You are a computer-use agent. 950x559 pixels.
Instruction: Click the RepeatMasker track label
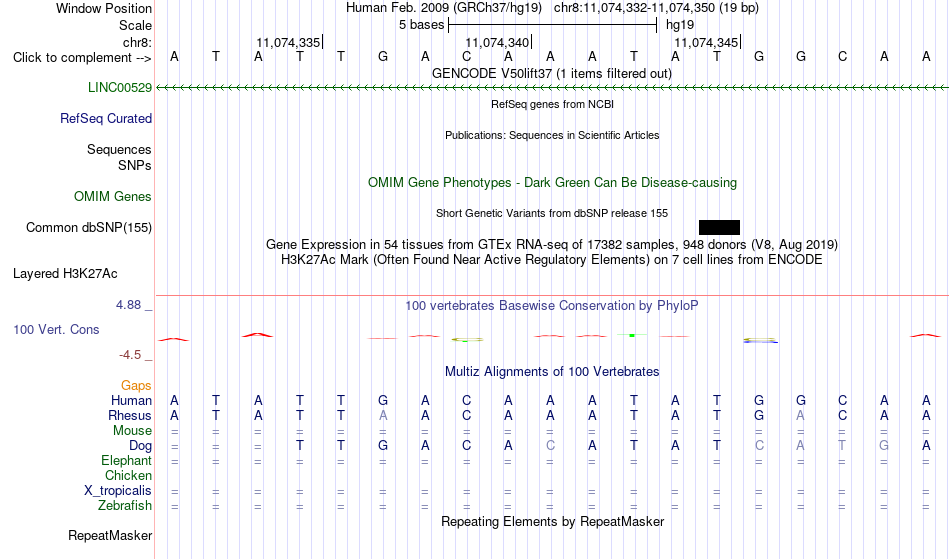pyautogui.click(x=110, y=535)
